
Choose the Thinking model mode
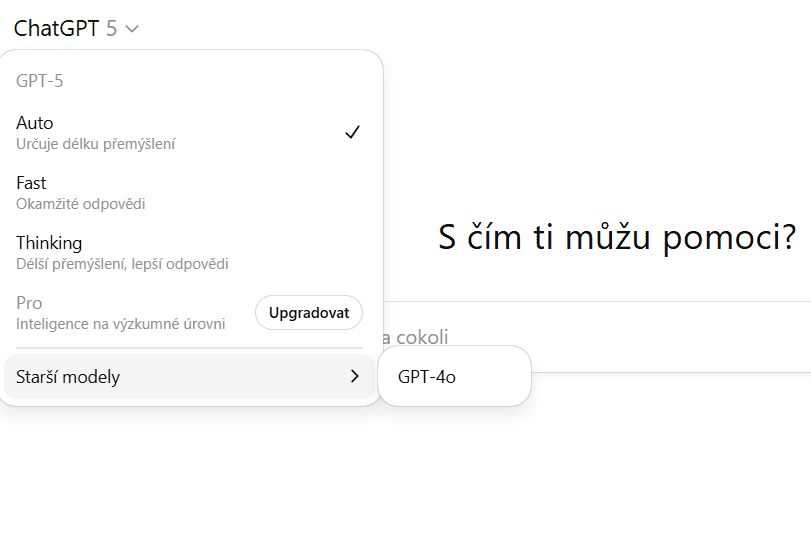pyautogui.click(x=49, y=243)
